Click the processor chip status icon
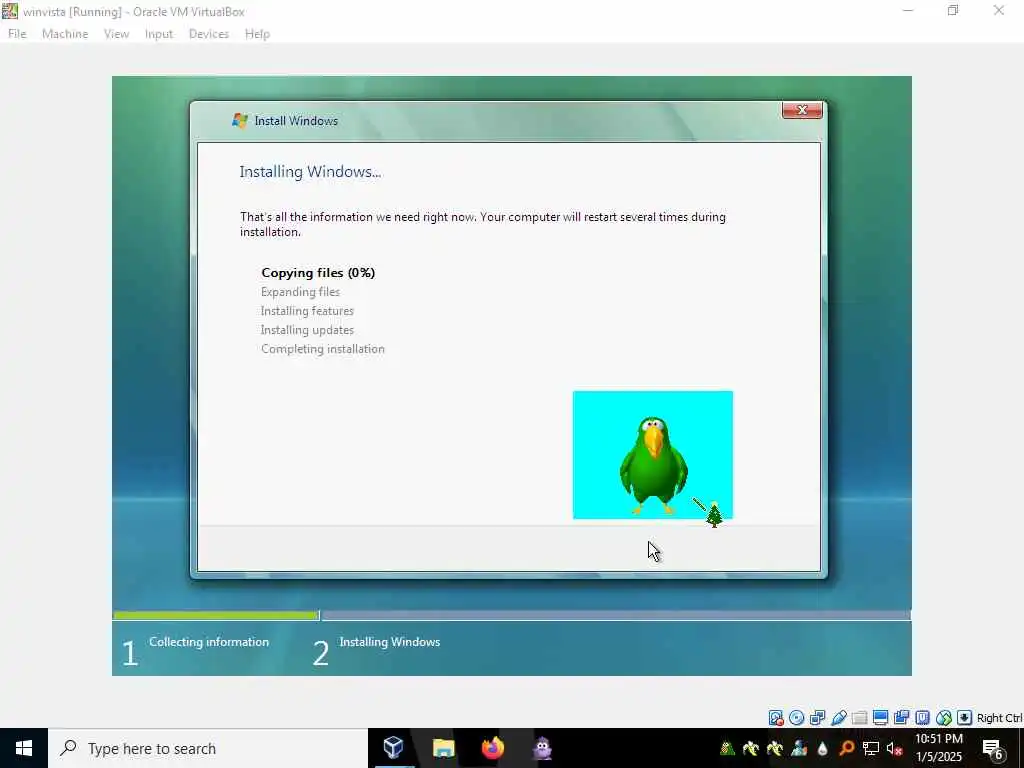Viewport: 1024px width, 768px height. point(922,718)
